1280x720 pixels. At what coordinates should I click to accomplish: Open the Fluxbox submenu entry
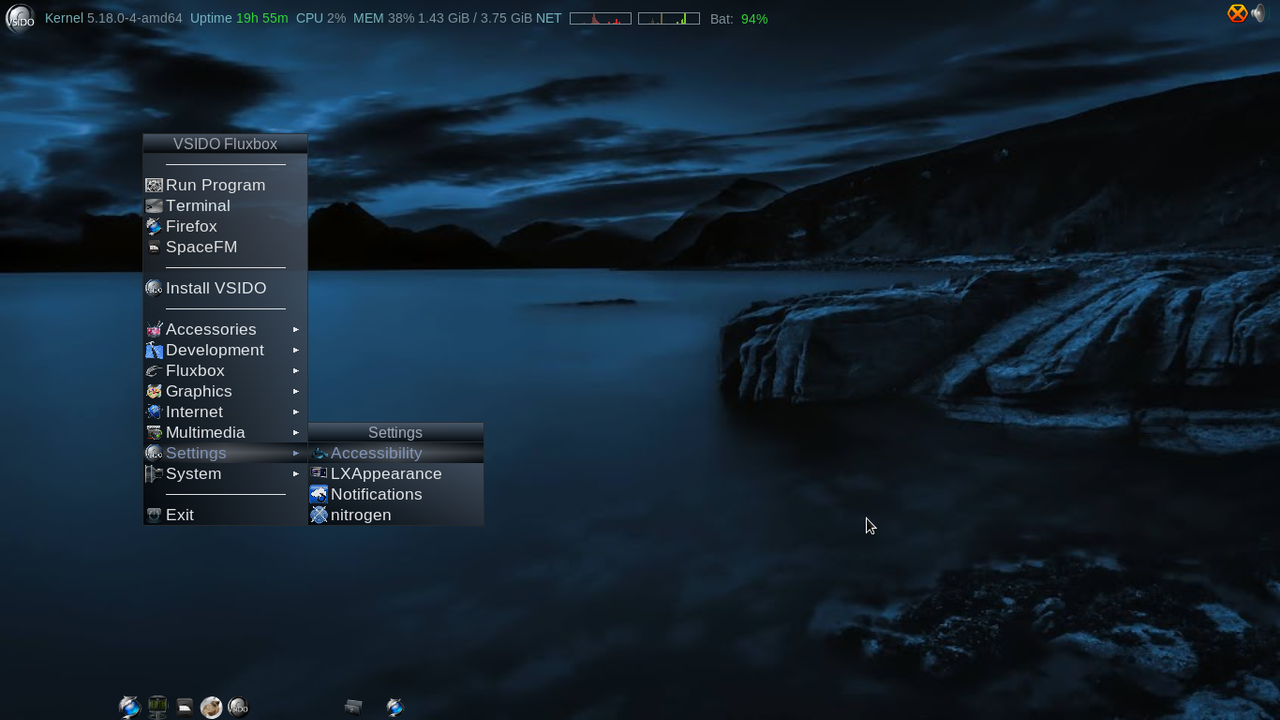pos(225,371)
